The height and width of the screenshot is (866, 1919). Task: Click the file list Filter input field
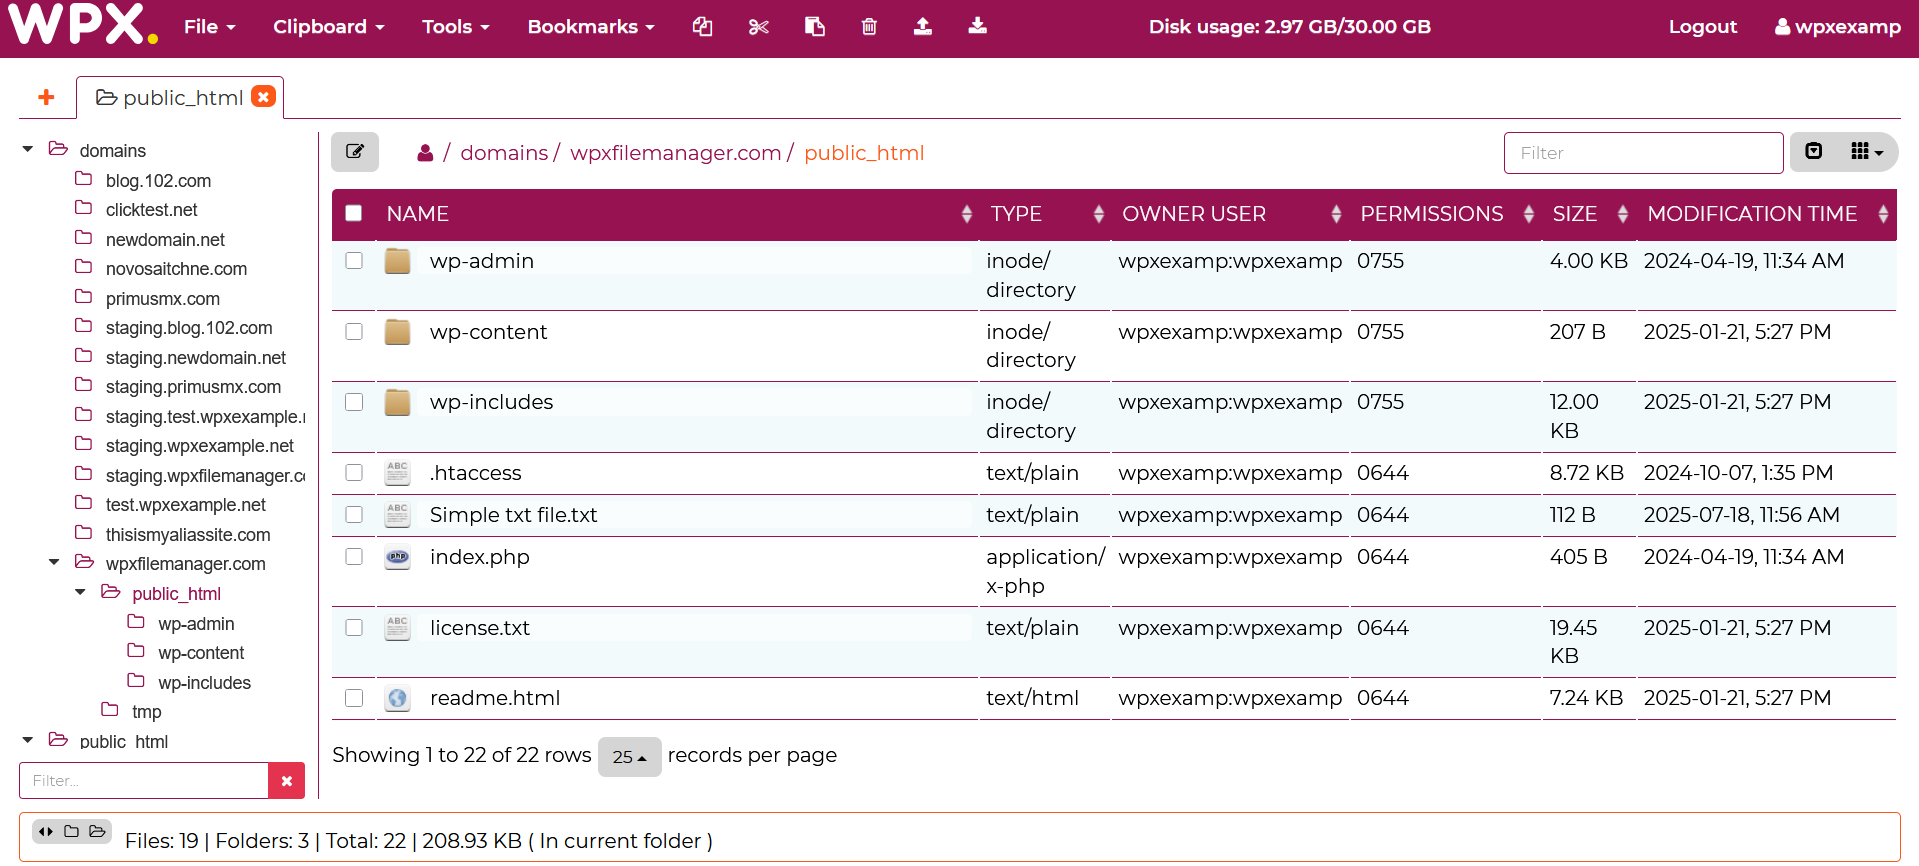coord(1643,153)
